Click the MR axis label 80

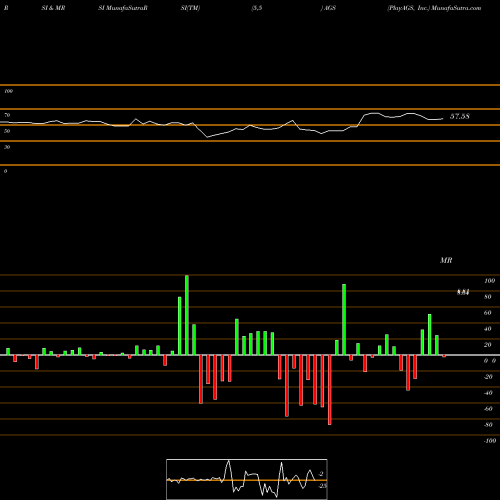[x=488, y=297]
